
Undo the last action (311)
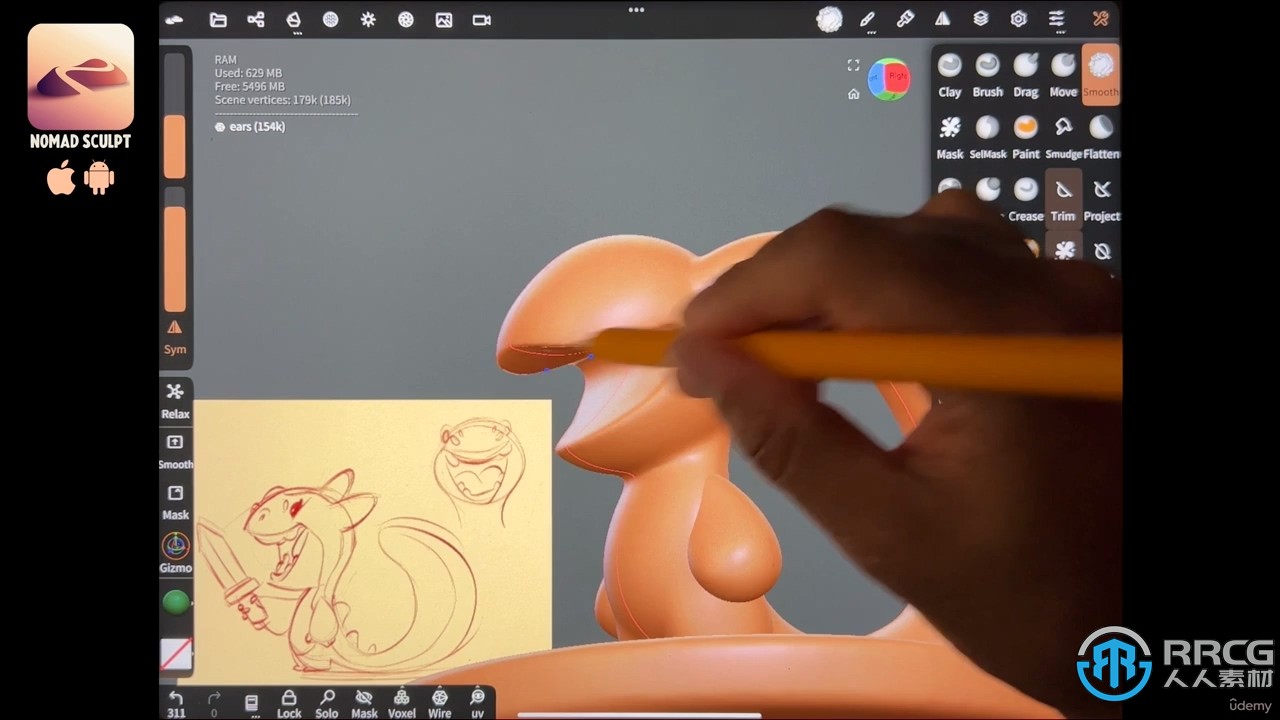176,703
